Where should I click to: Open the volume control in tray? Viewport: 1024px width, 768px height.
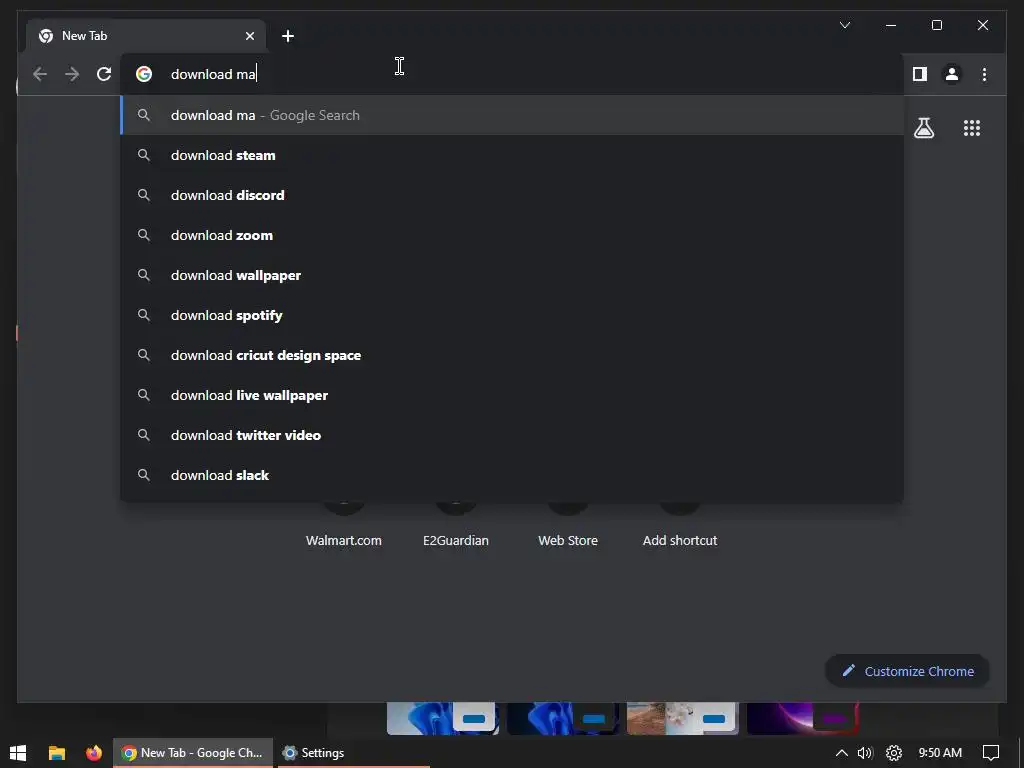click(x=865, y=752)
